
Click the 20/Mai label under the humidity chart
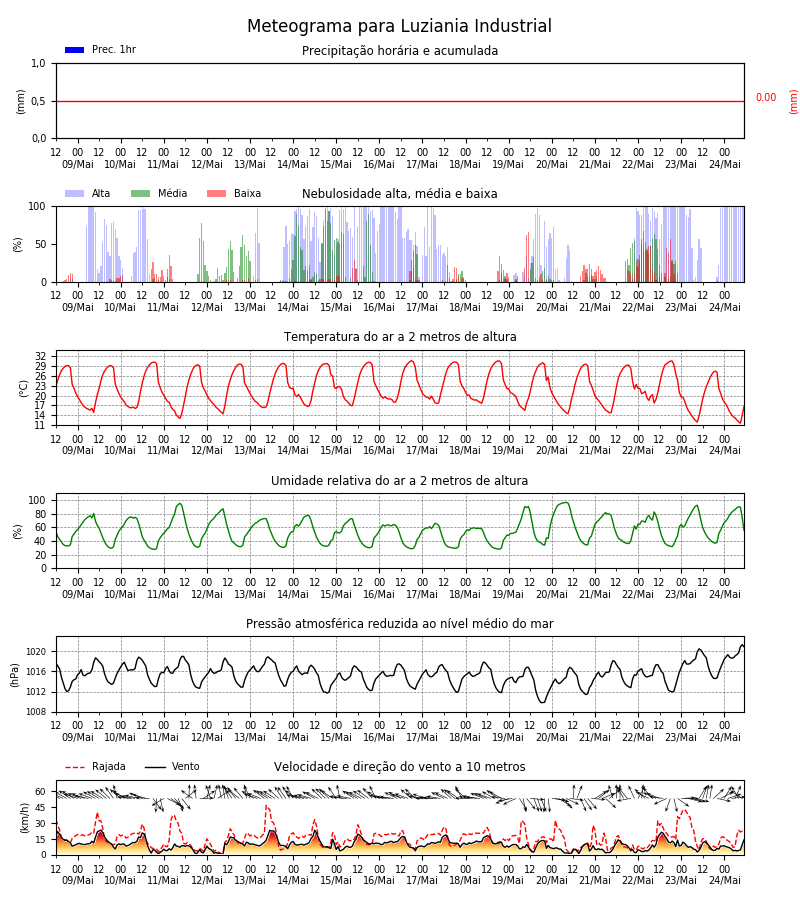click(552, 594)
